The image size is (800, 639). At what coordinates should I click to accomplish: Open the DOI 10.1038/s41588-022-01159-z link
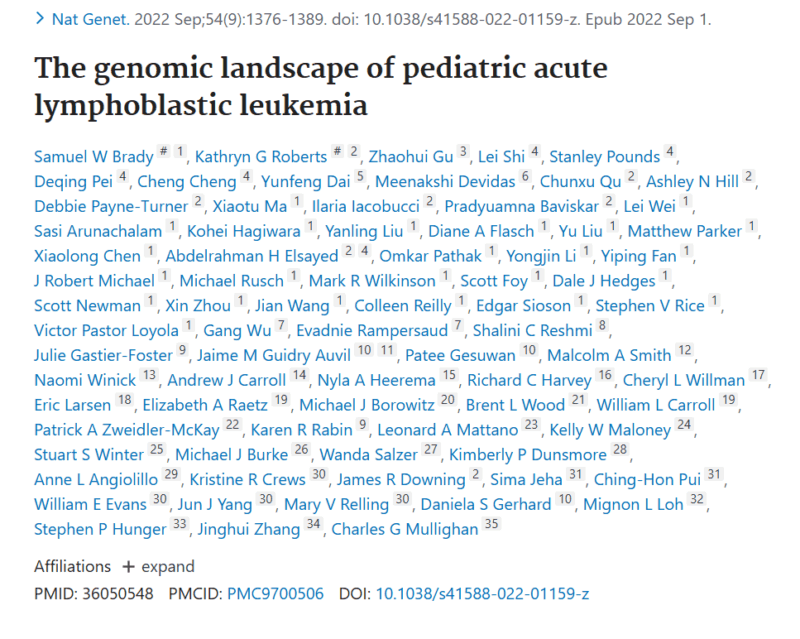click(x=482, y=594)
